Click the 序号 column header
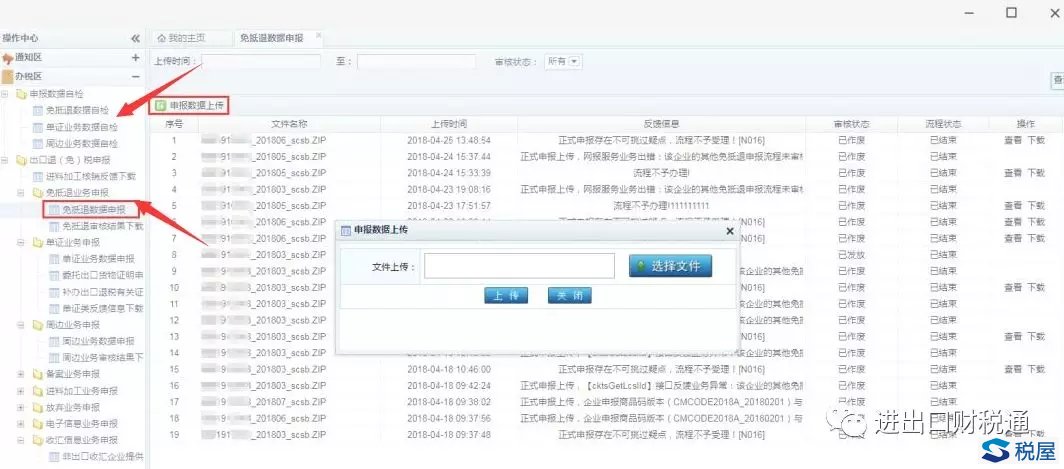The height and width of the screenshot is (469, 1064). (x=174, y=124)
